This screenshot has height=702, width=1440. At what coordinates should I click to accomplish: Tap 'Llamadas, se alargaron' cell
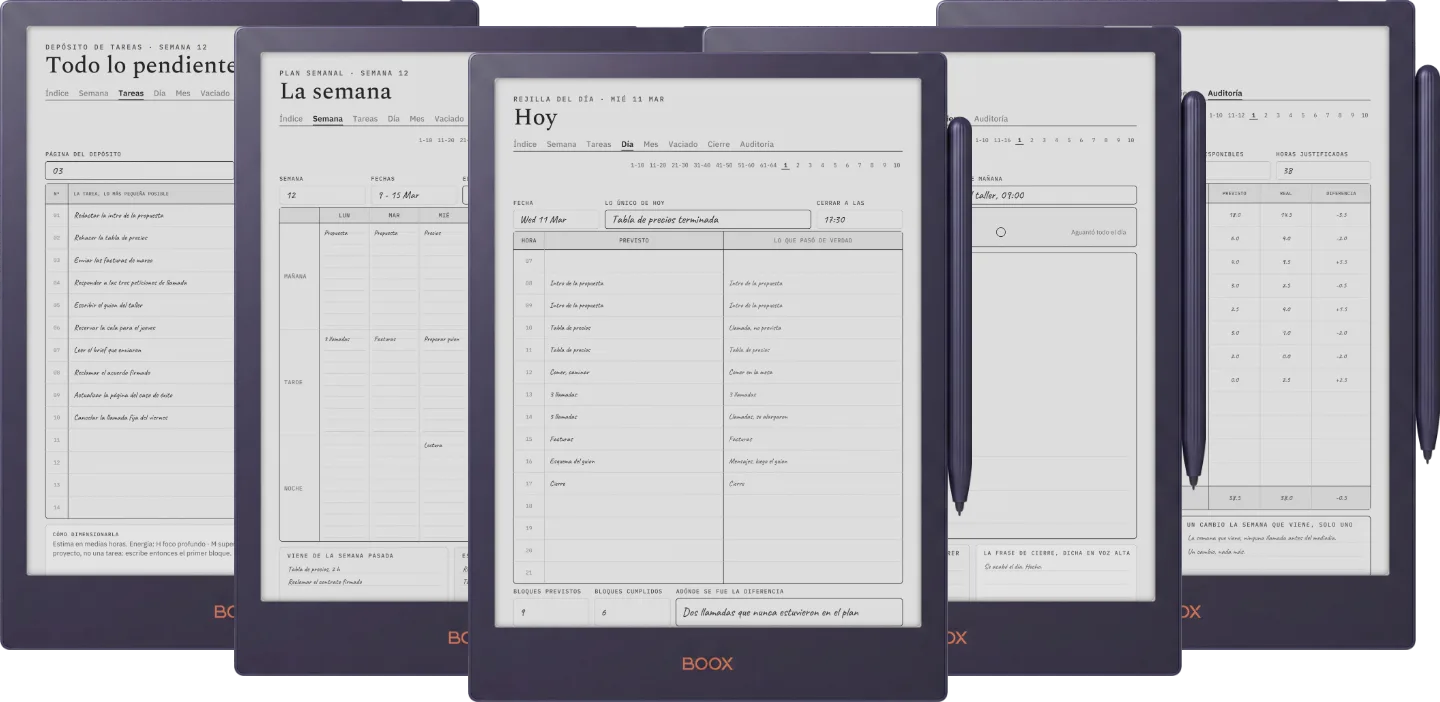pos(813,417)
